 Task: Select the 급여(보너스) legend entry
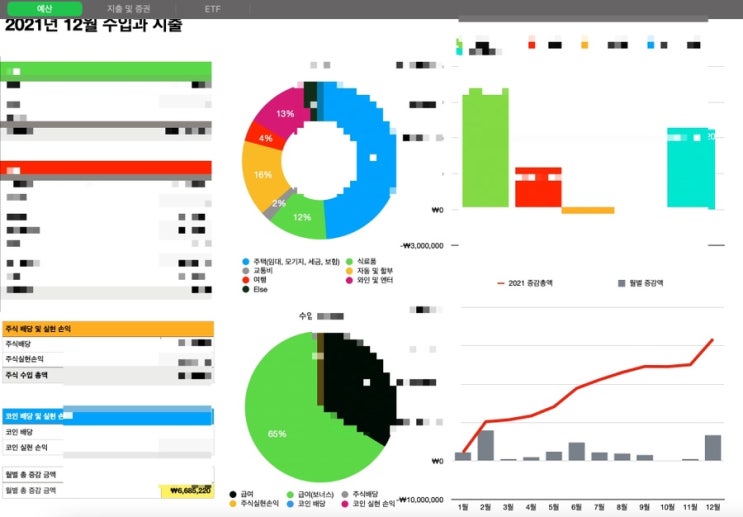click(310, 495)
